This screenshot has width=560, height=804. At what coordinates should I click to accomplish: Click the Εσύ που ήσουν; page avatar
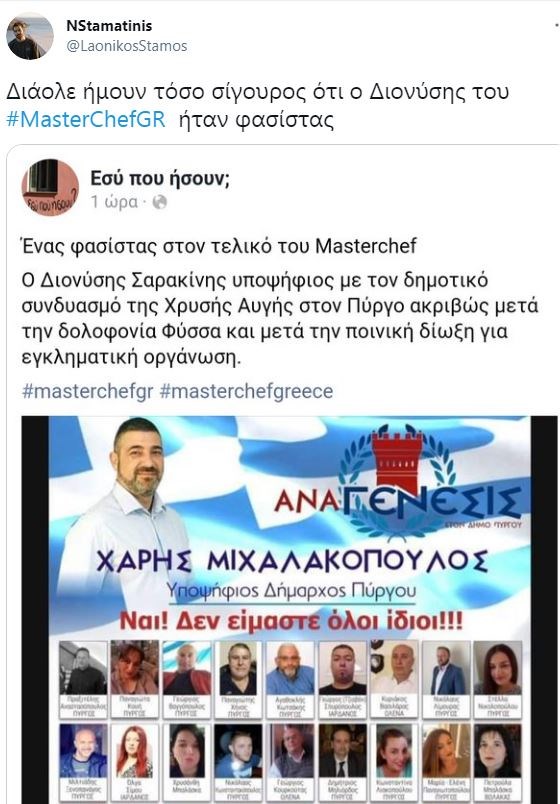[50, 187]
